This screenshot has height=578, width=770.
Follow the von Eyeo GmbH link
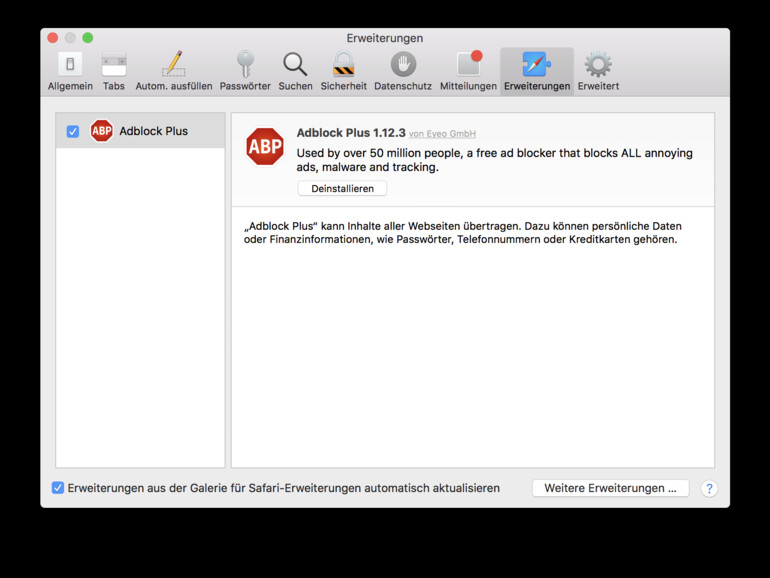tap(442, 134)
